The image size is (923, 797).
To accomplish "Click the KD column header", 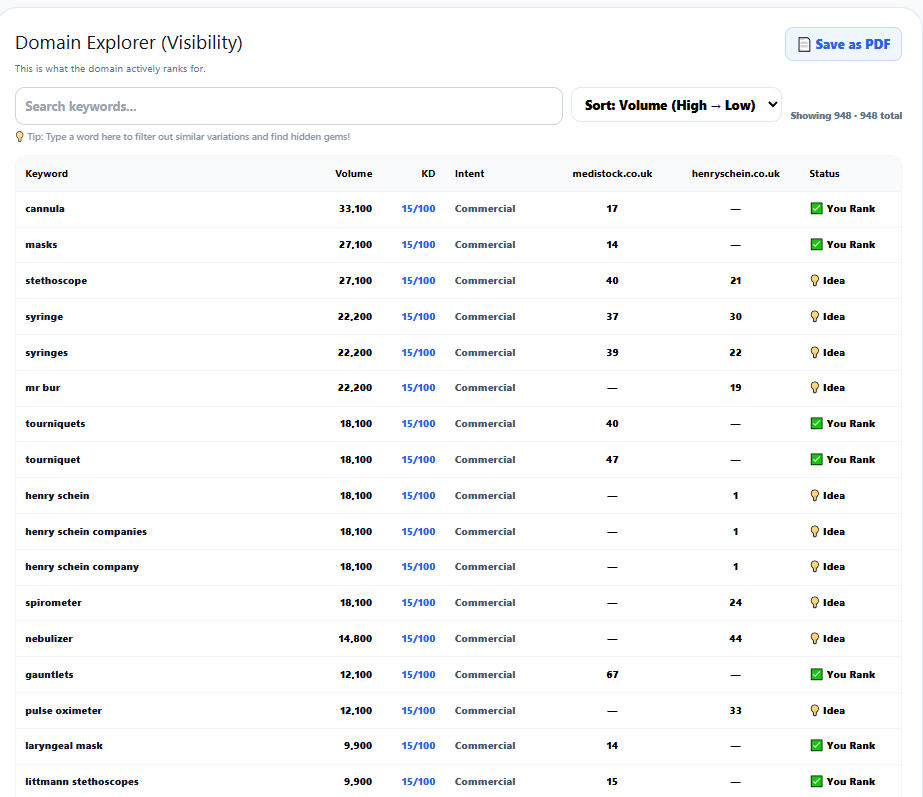I will pos(428,174).
